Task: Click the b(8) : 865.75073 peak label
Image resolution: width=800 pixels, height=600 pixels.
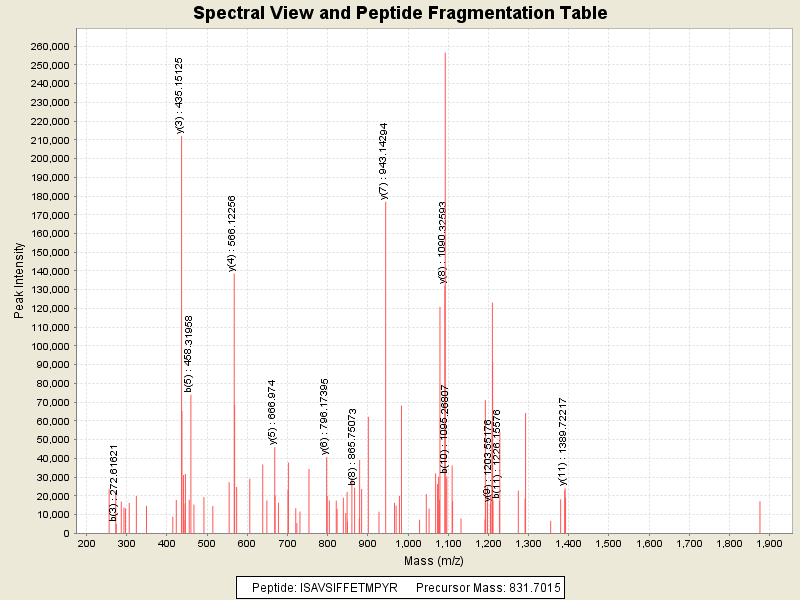Action: point(352,446)
